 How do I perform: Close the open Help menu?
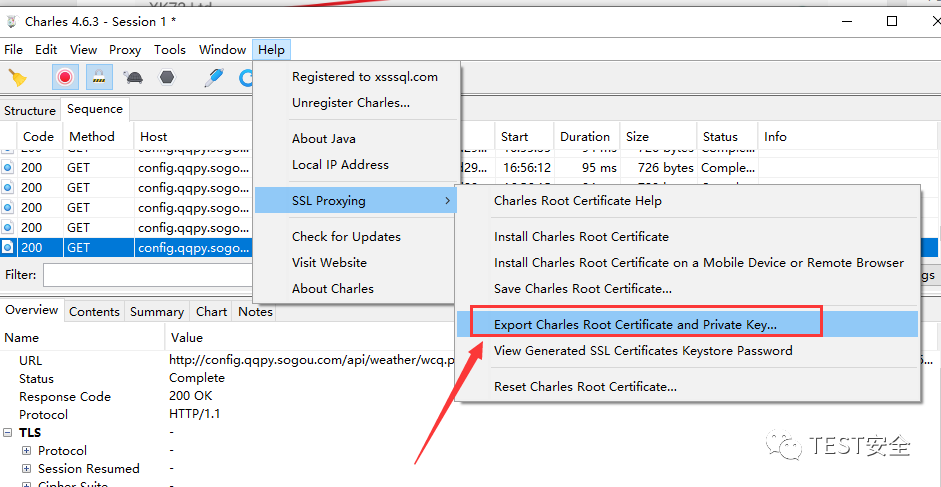(272, 50)
